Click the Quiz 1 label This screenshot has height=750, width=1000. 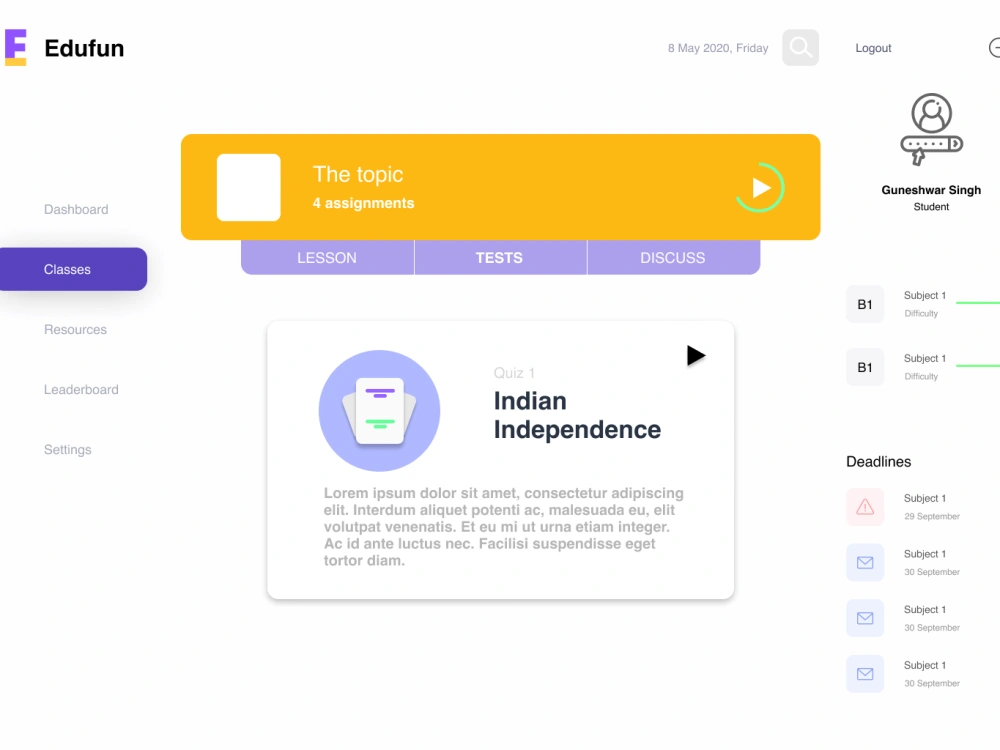point(514,373)
